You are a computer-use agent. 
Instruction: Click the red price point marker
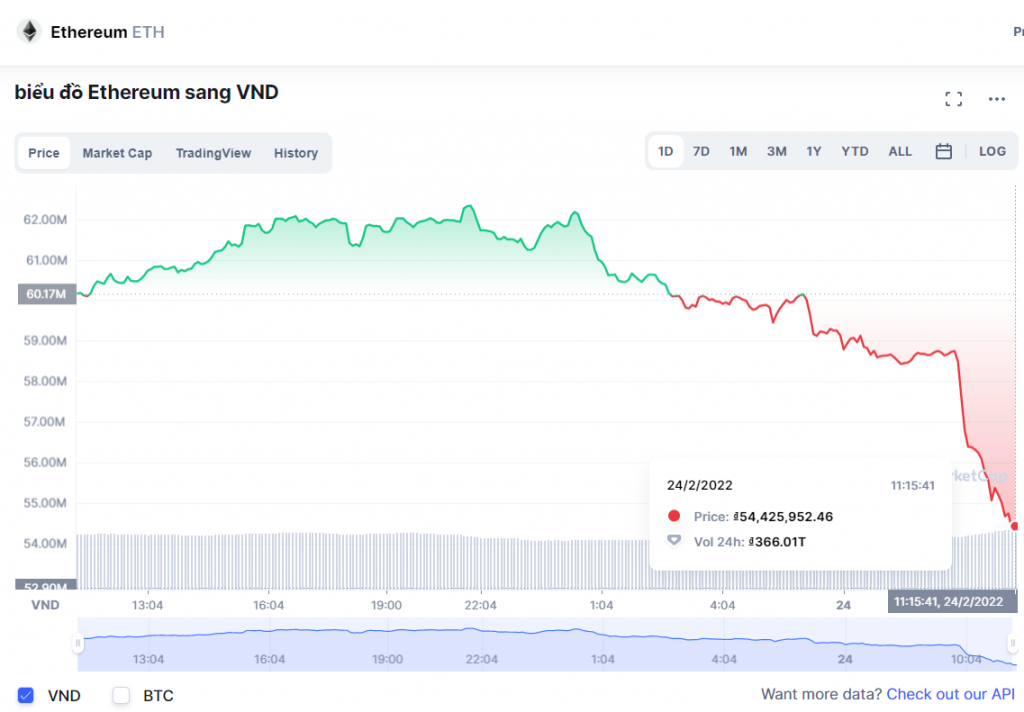pyautogui.click(x=1014, y=526)
